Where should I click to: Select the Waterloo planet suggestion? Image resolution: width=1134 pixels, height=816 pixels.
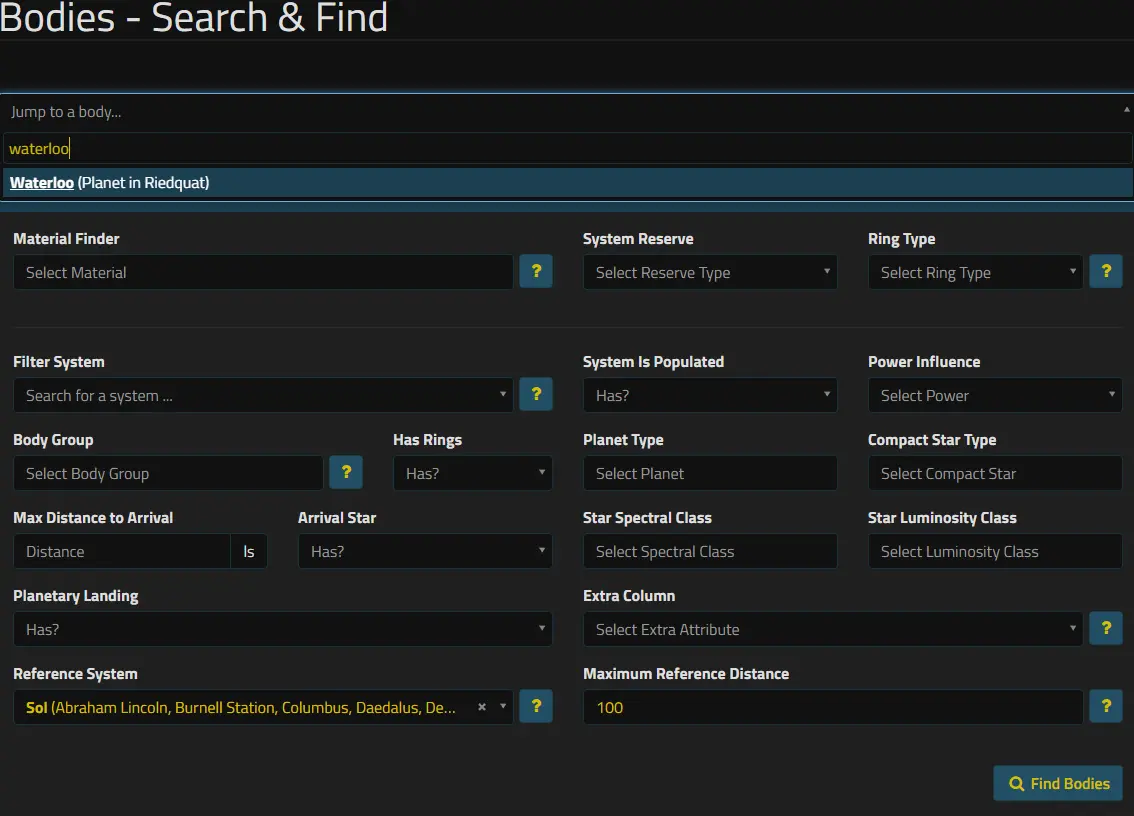tap(568, 183)
